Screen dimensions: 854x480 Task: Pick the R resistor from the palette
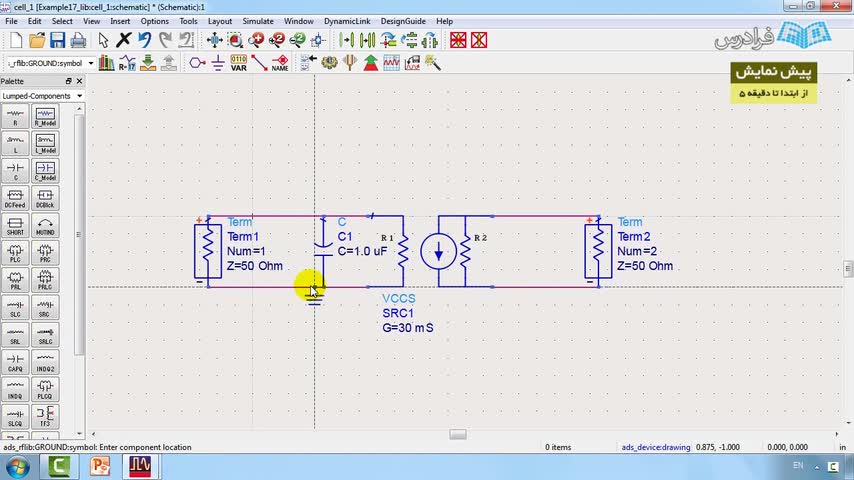(x=15, y=117)
